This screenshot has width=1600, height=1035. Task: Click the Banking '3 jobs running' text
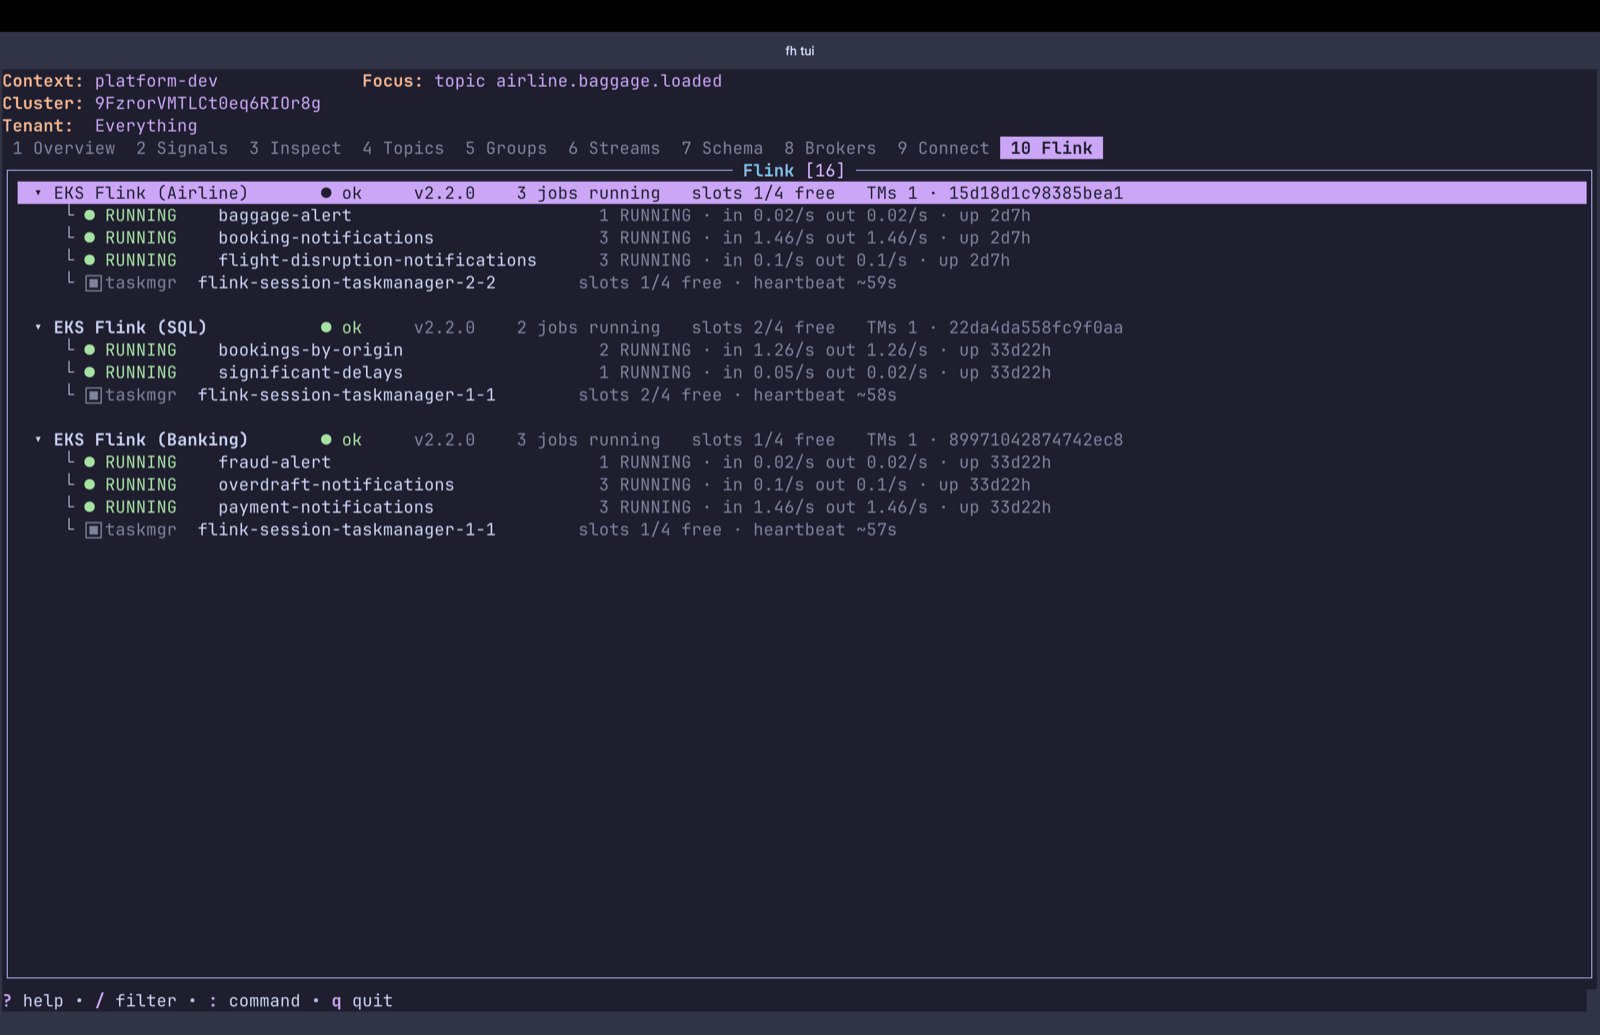pos(589,440)
